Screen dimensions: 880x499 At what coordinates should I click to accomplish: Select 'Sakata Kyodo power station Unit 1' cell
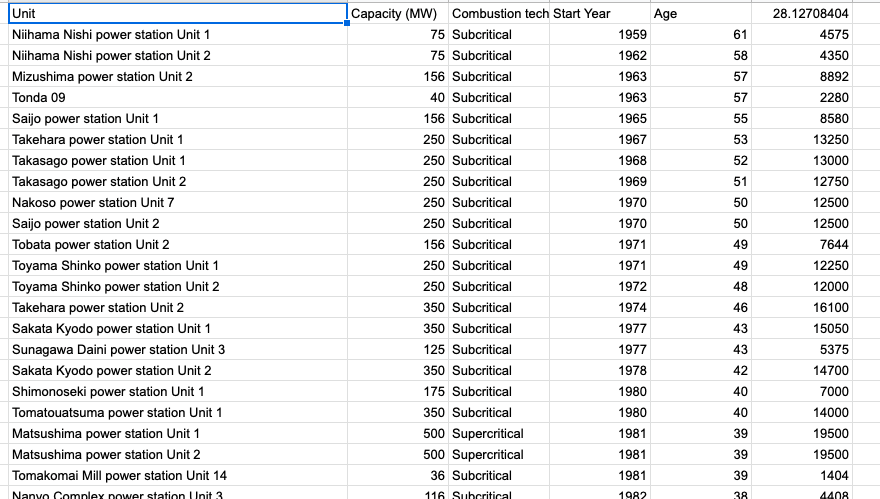pos(178,328)
